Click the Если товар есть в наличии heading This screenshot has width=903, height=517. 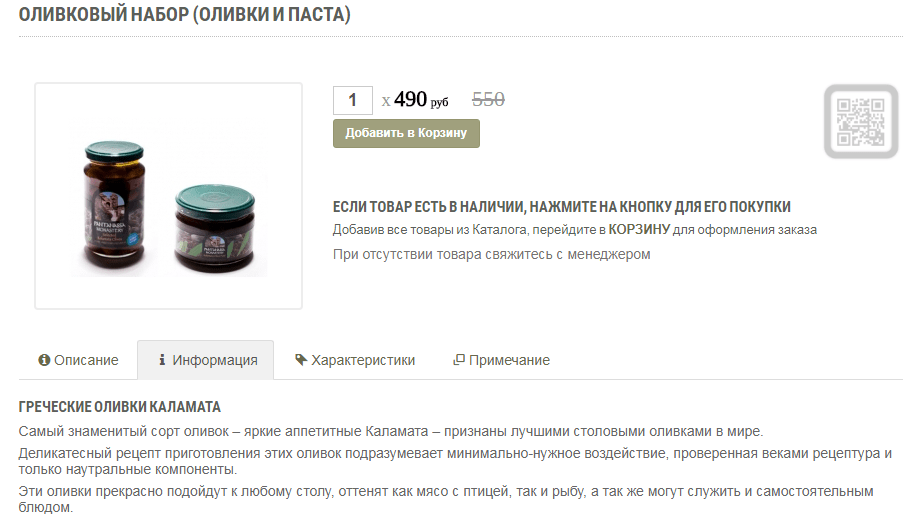tap(561, 206)
